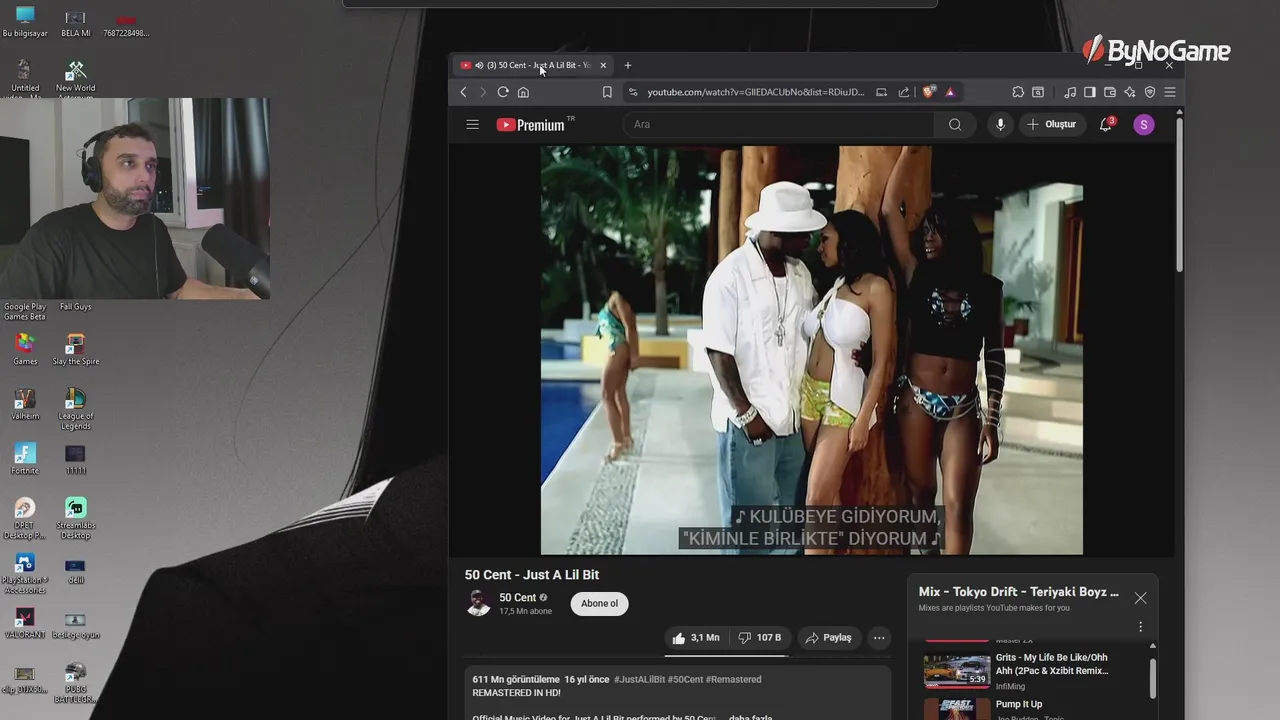Select the 'Bu bilgisayar' desktop icon
Image resolution: width=1280 pixels, height=720 pixels.
(x=25, y=22)
